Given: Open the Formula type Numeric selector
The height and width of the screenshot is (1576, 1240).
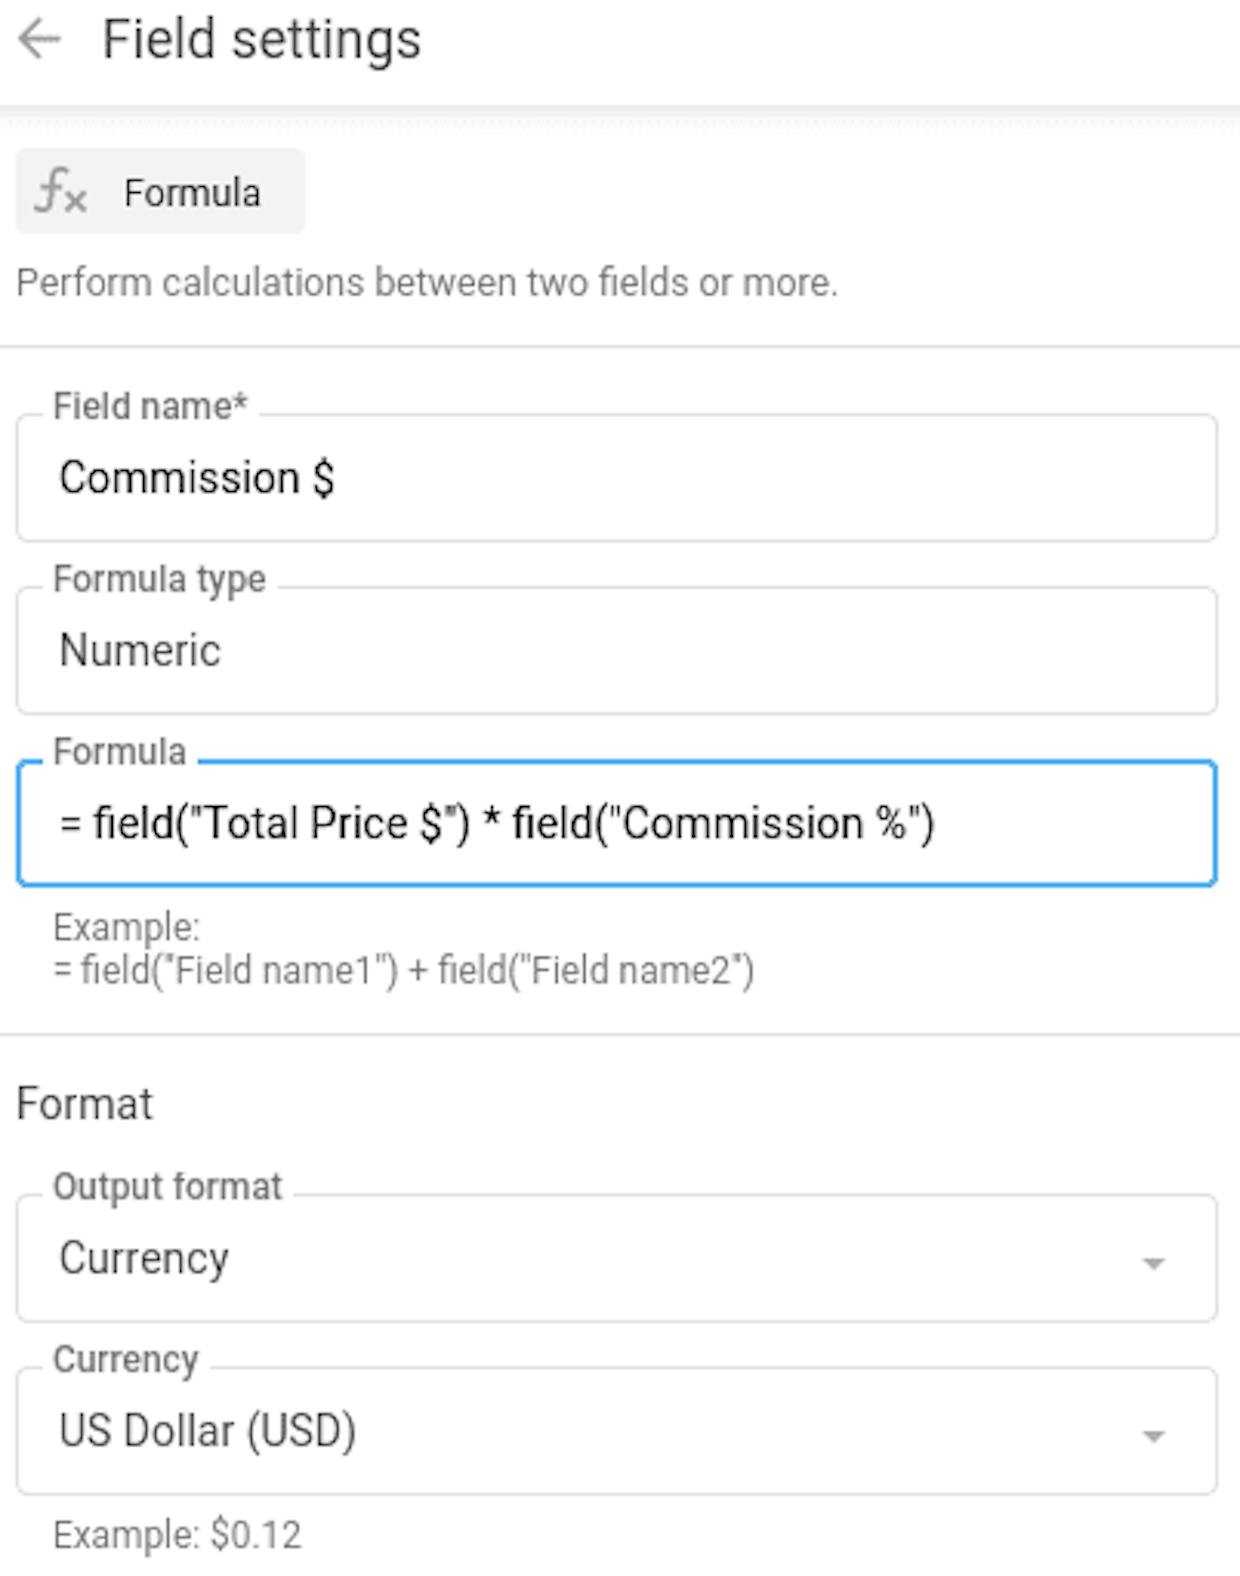Looking at the screenshot, I should pos(616,651).
